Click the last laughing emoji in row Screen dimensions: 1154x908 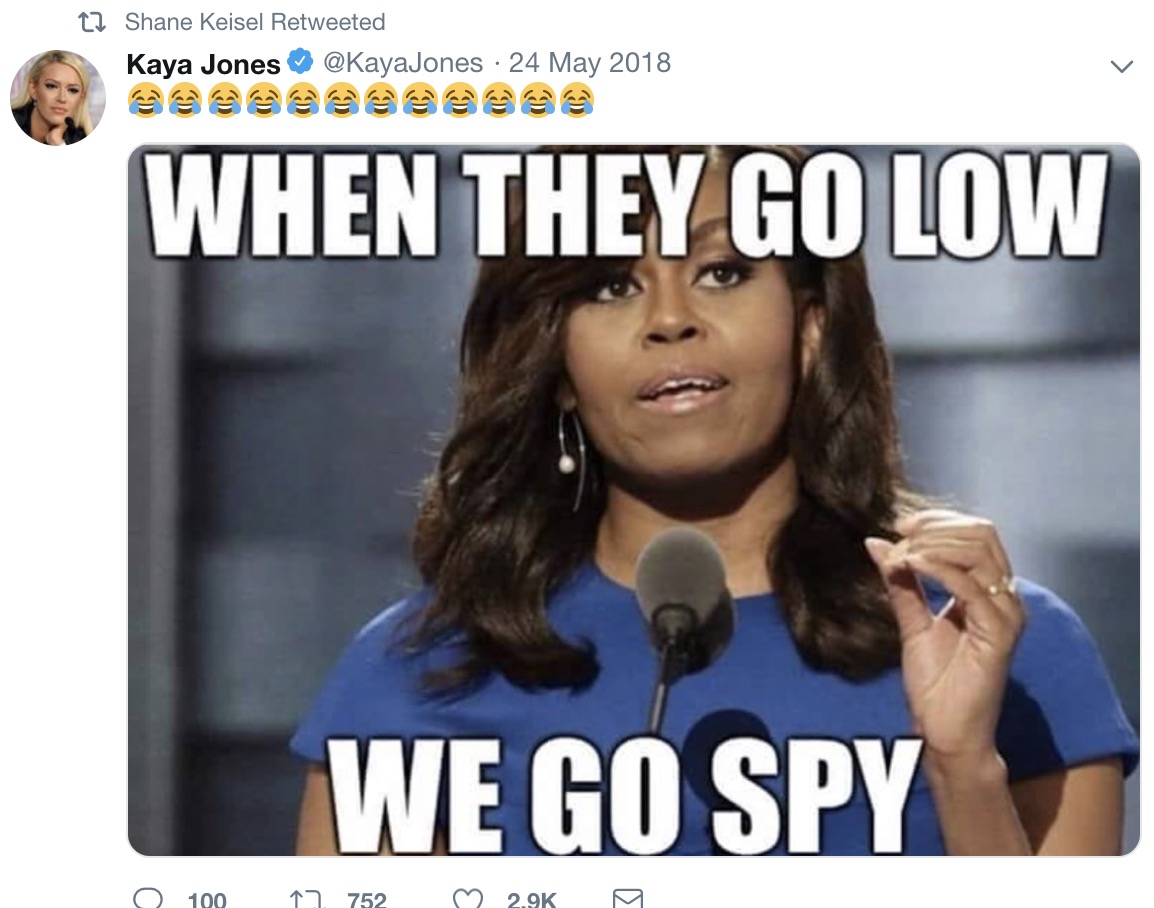point(576,101)
